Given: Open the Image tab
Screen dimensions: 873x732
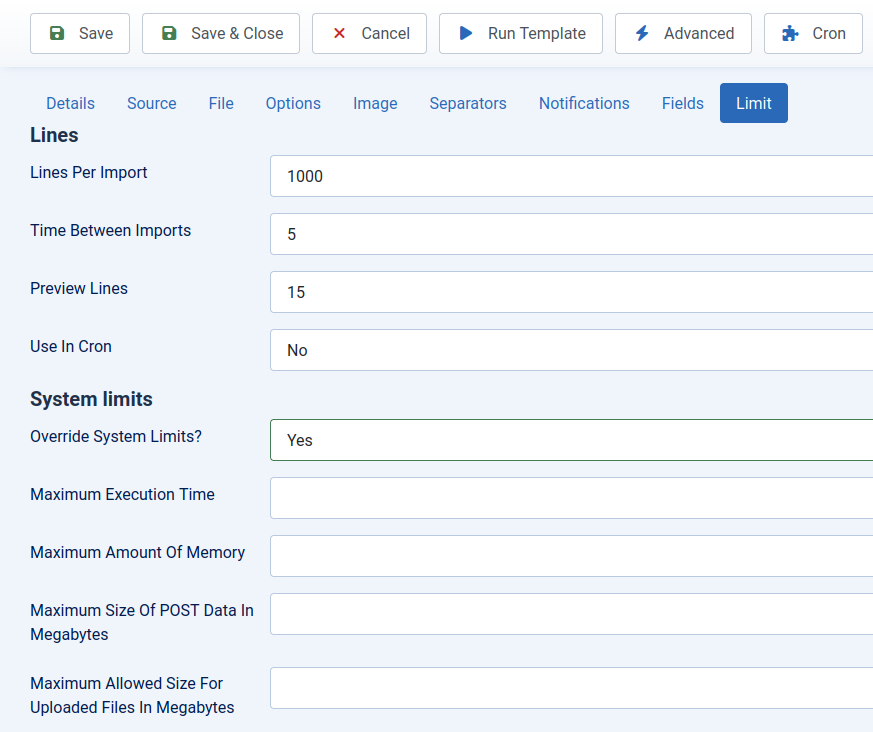Looking at the screenshot, I should pyautogui.click(x=375, y=103).
